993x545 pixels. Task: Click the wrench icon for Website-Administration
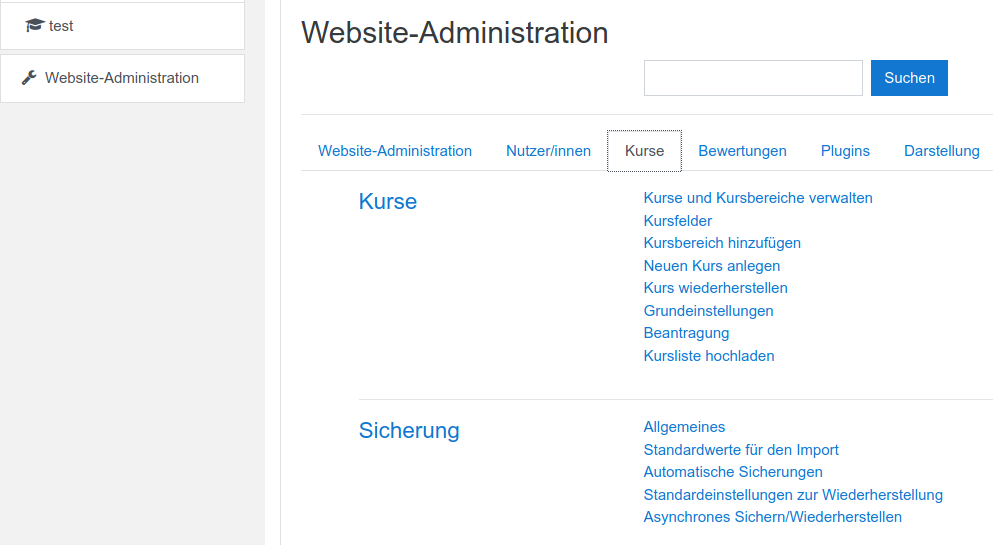(29, 78)
